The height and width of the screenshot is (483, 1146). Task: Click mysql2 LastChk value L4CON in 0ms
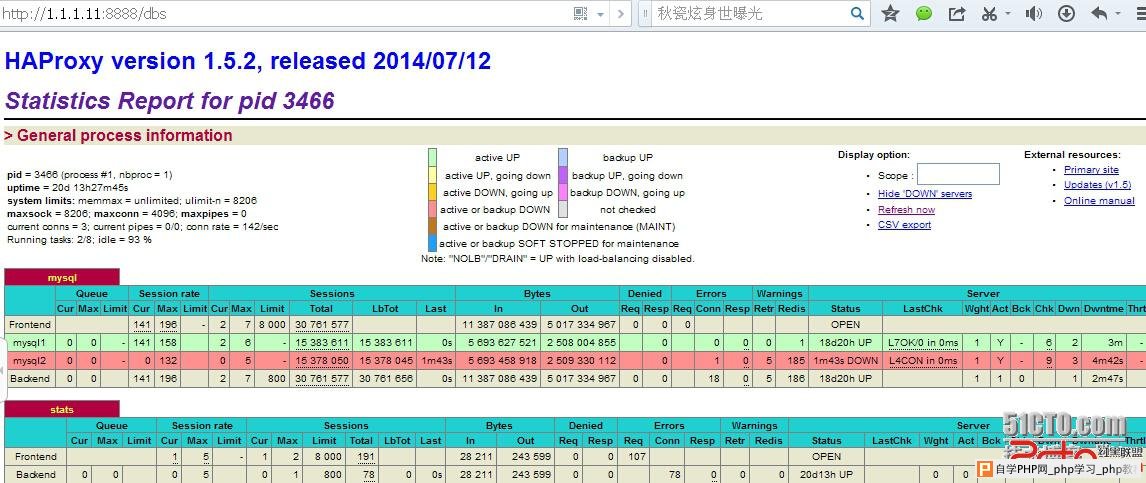point(922,360)
